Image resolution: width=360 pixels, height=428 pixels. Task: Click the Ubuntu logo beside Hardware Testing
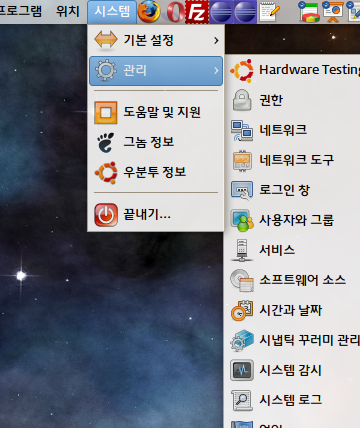tap(242, 70)
